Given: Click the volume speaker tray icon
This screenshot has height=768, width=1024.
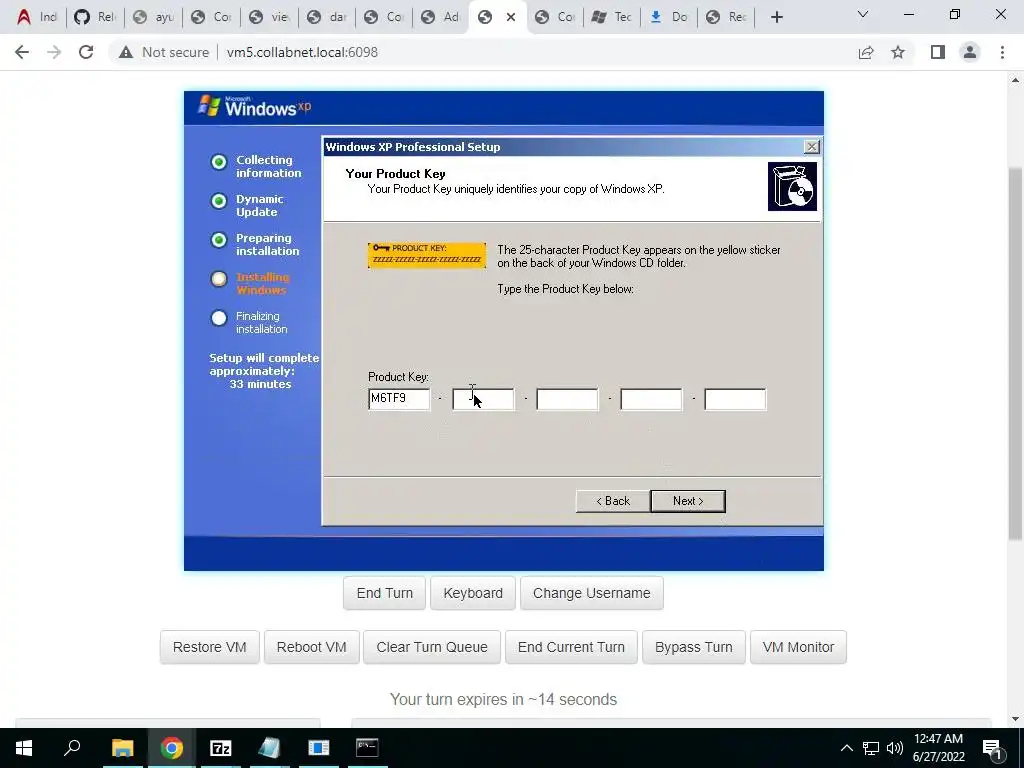Looking at the screenshot, I should [x=895, y=748].
